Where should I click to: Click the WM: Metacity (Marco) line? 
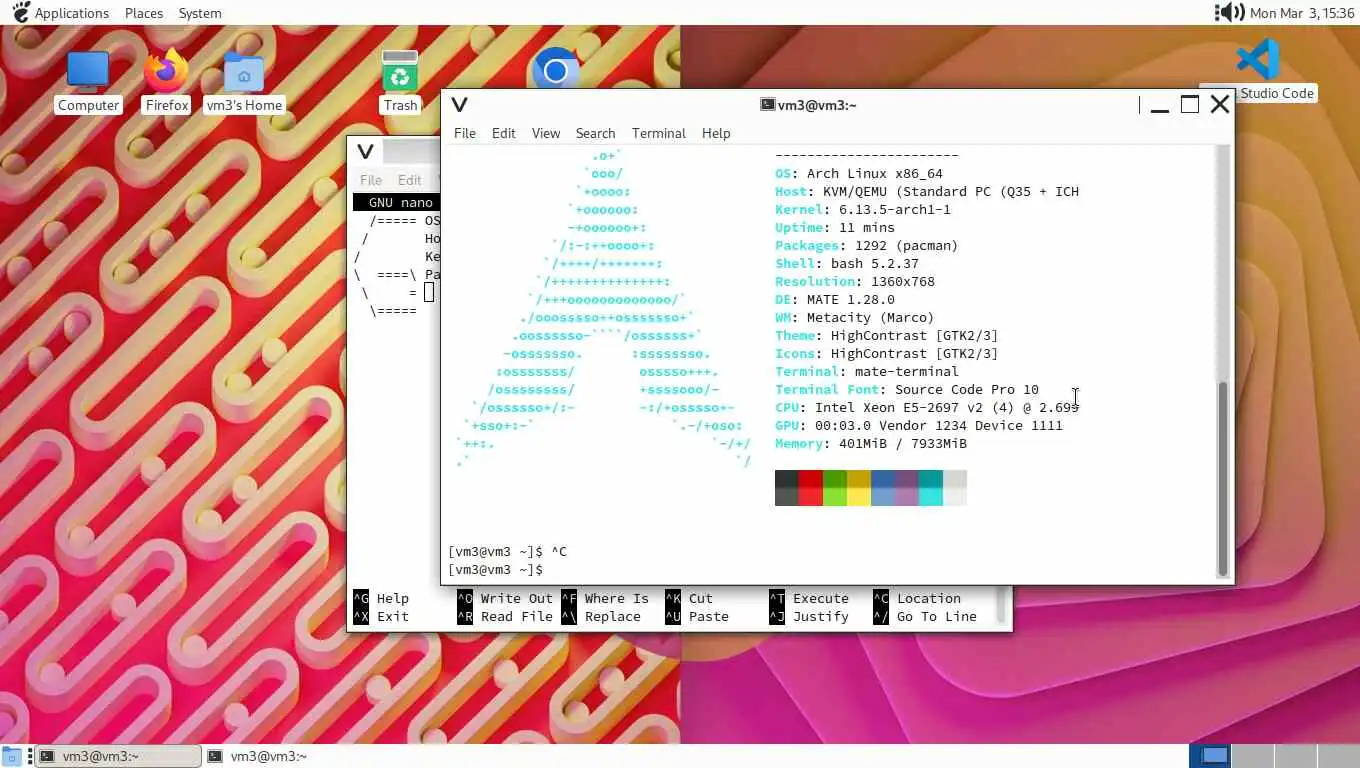point(855,318)
